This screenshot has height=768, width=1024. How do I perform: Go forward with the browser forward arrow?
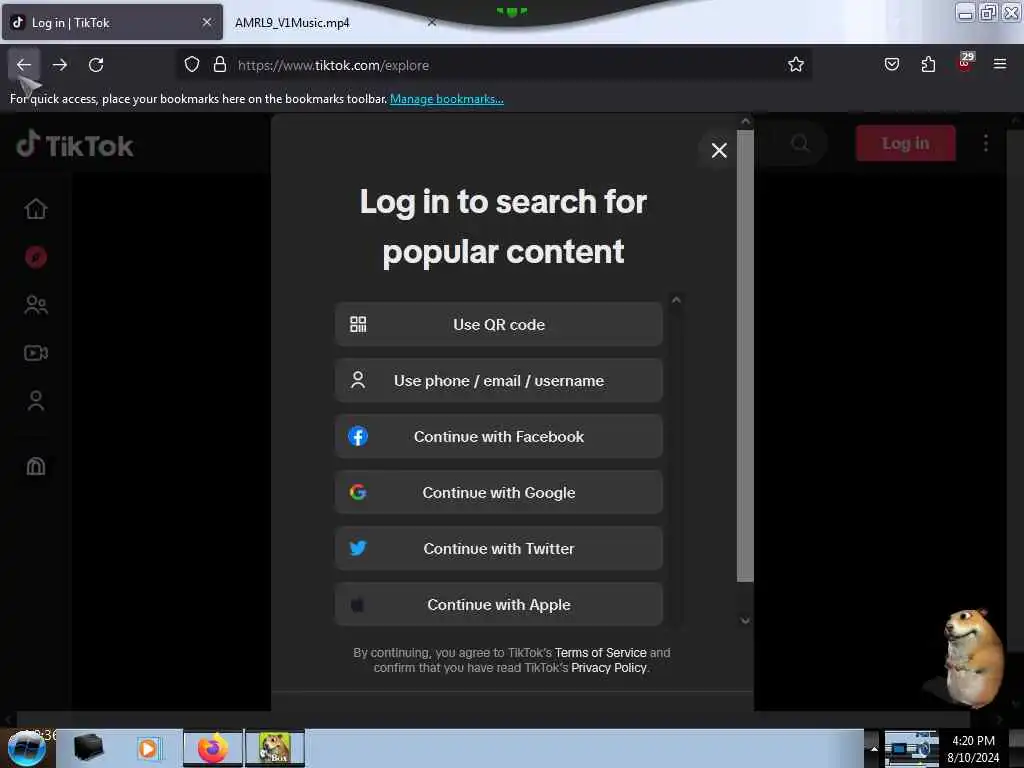point(60,65)
